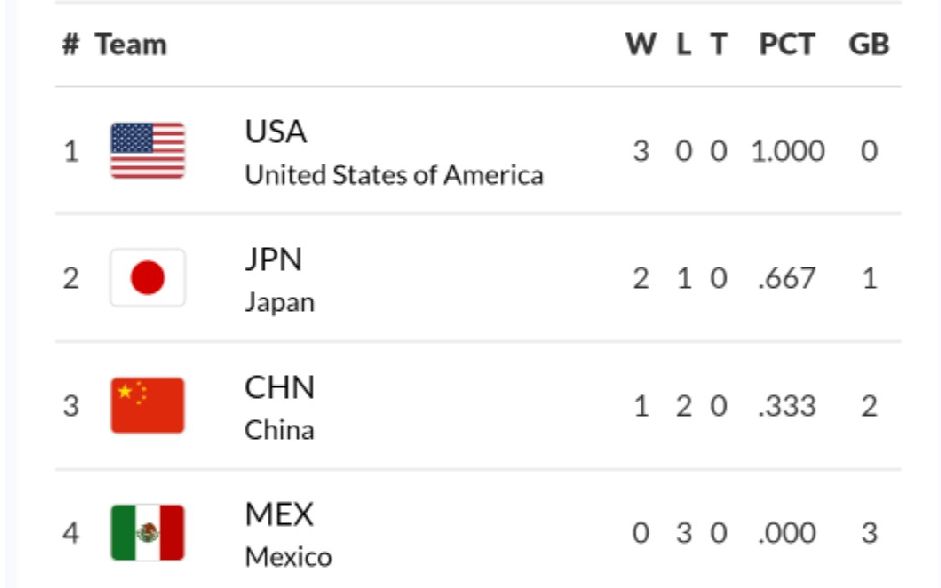Select the W column header
The height and width of the screenshot is (588, 941).
[640, 45]
